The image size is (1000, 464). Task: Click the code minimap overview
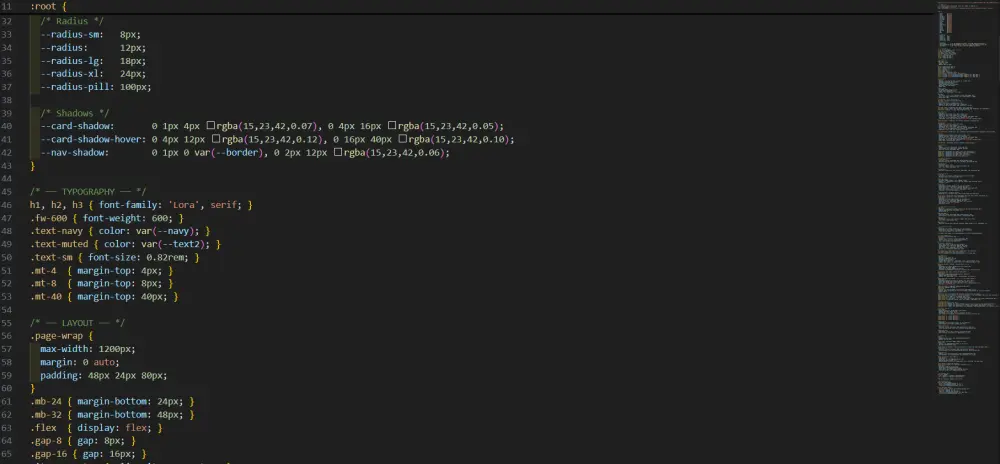966,198
